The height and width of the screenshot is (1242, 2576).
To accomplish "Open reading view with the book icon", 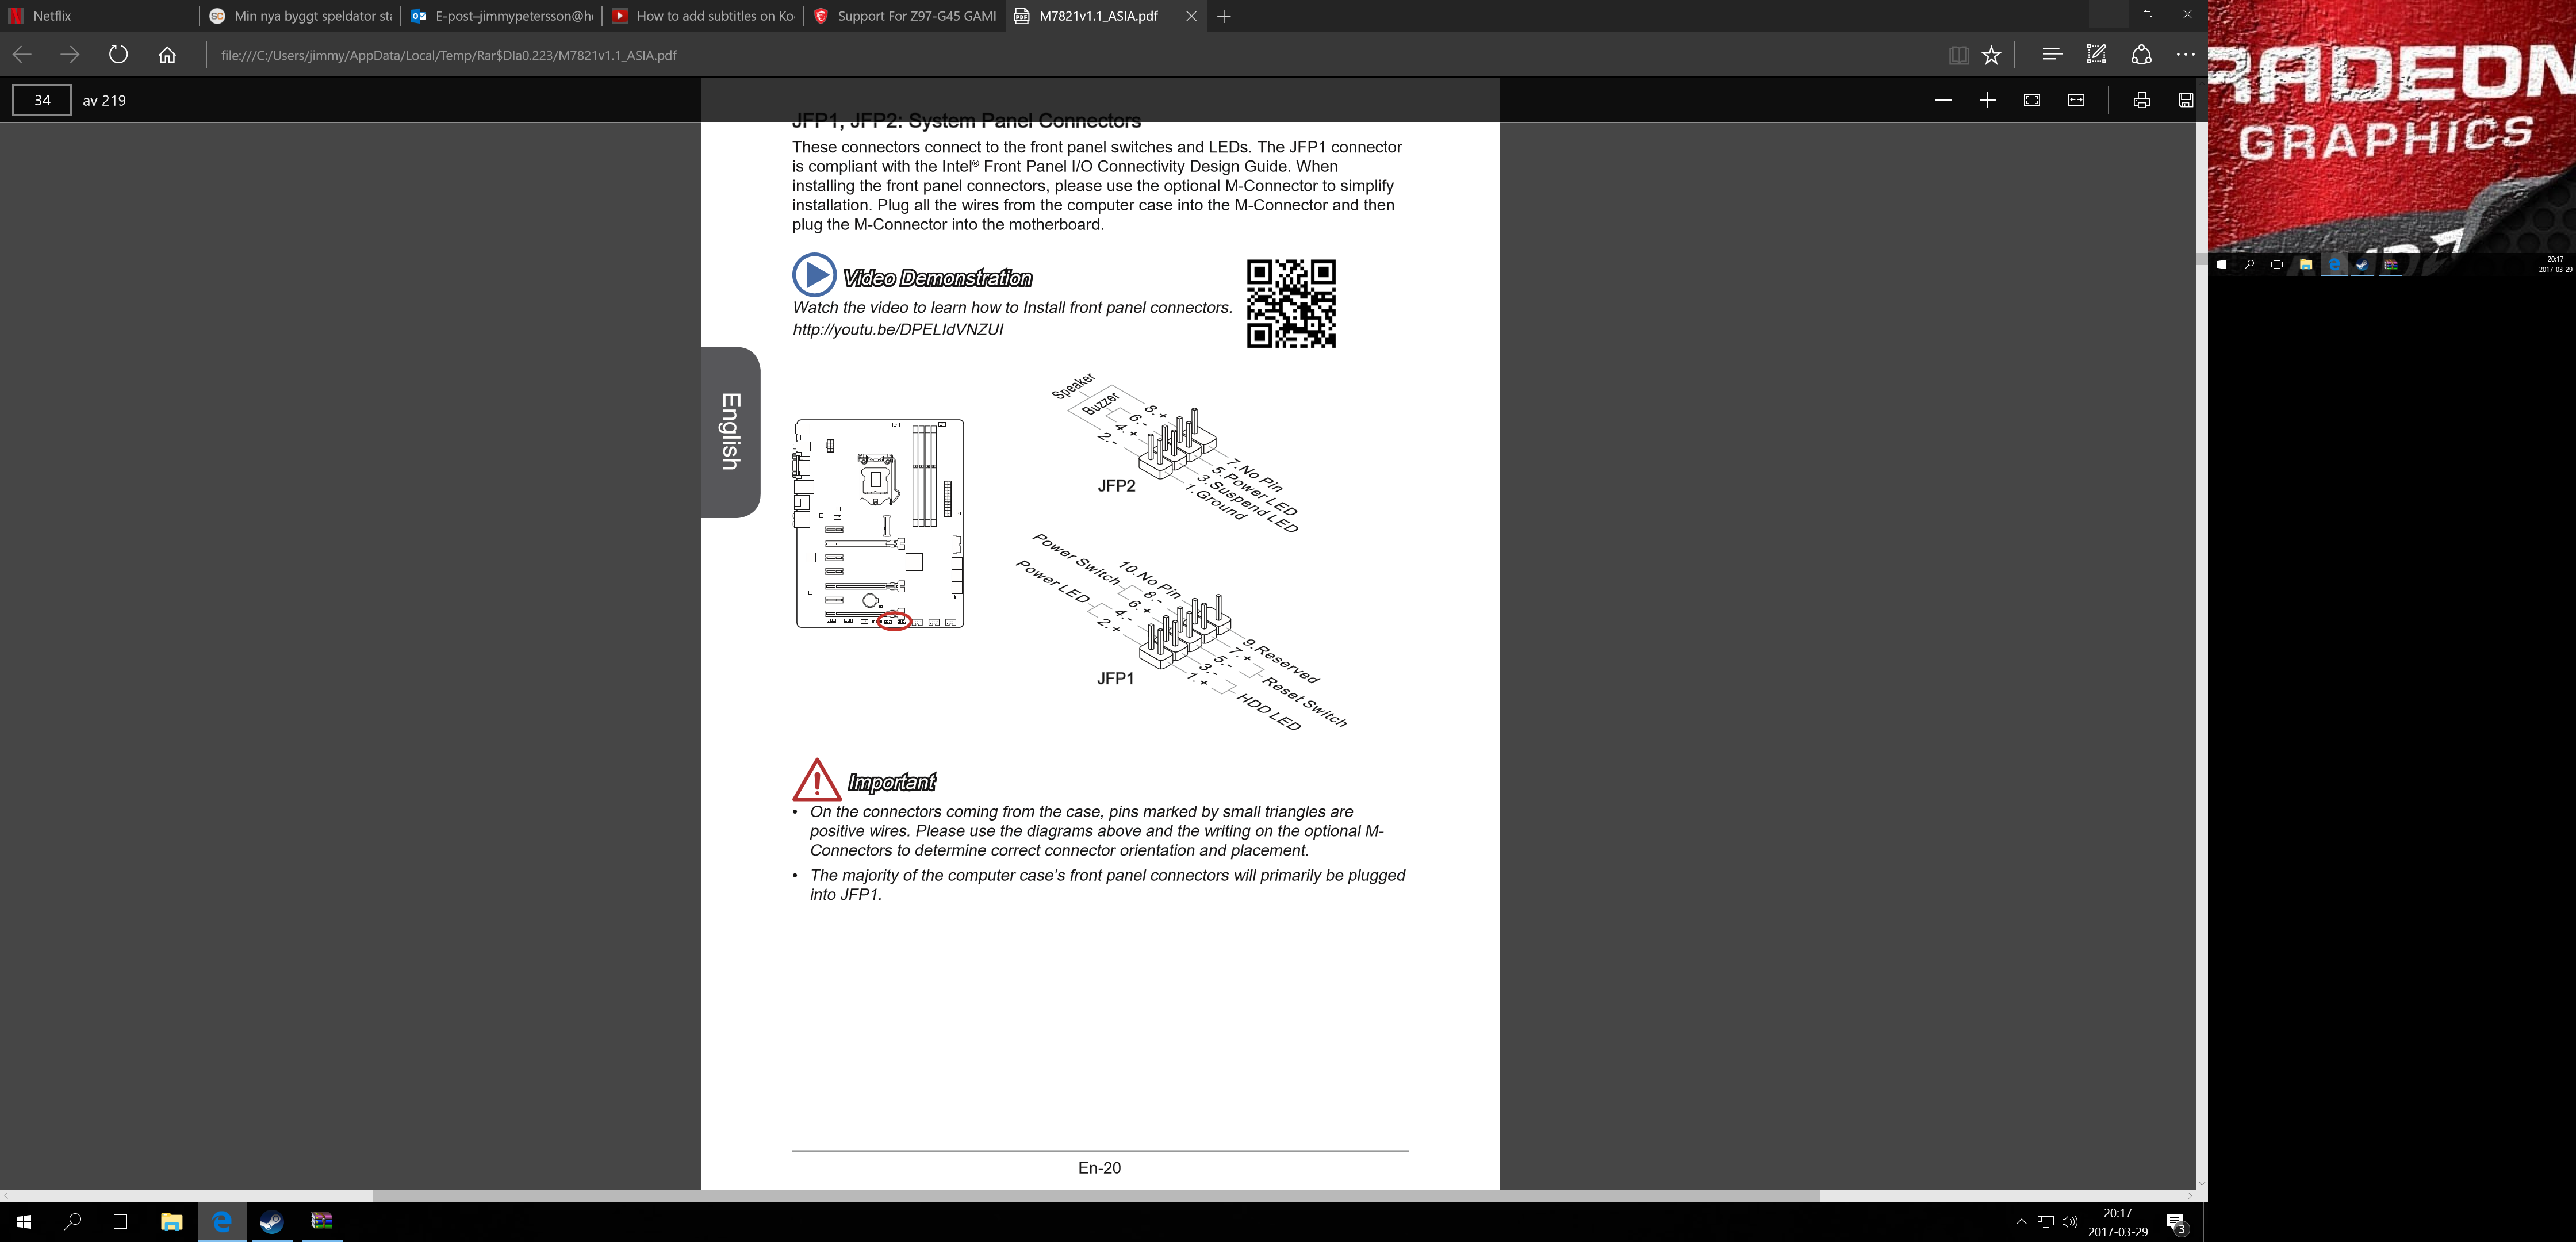I will tap(1959, 55).
